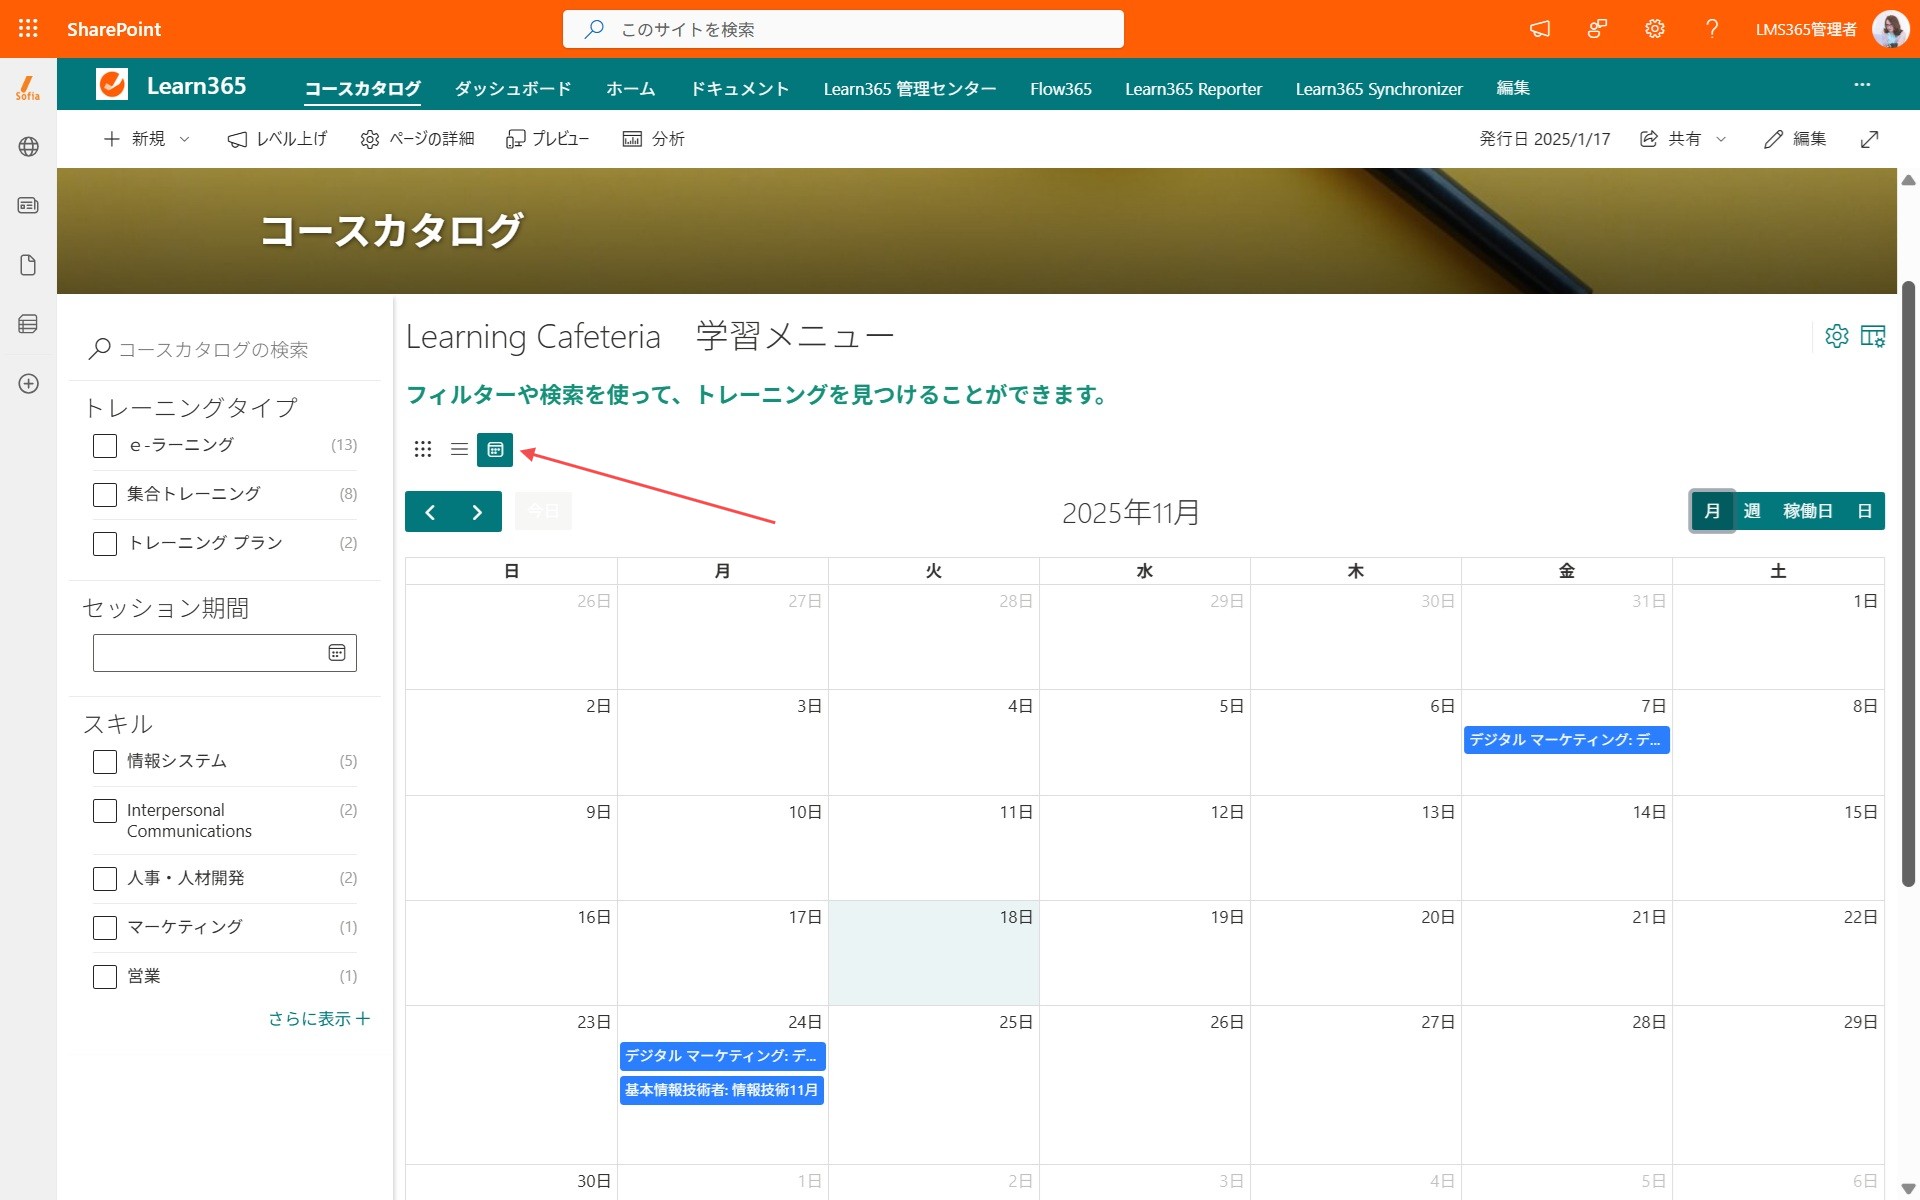The width and height of the screenshot is (1920, 1200).
Task: Check the 人事・人材開発 skill filter
Action: [105, 879]
